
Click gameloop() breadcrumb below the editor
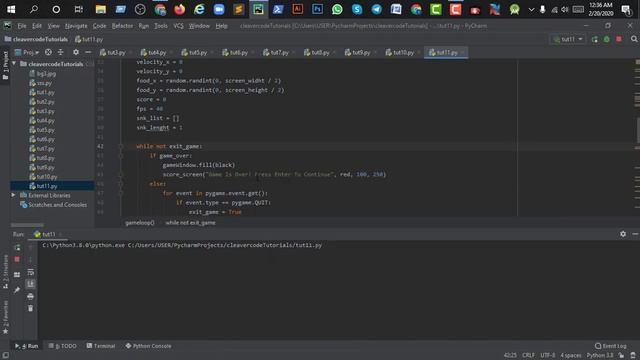(x=140, y=223)
